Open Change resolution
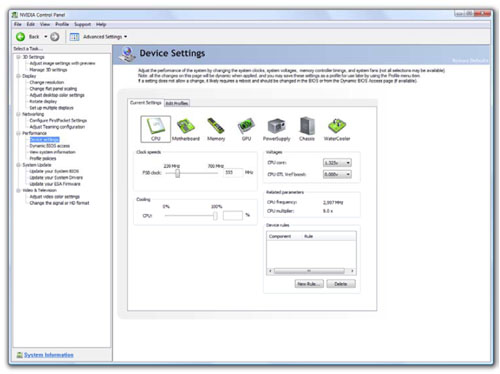Viewport: 500px width, 374px height. tap(47, 82)
